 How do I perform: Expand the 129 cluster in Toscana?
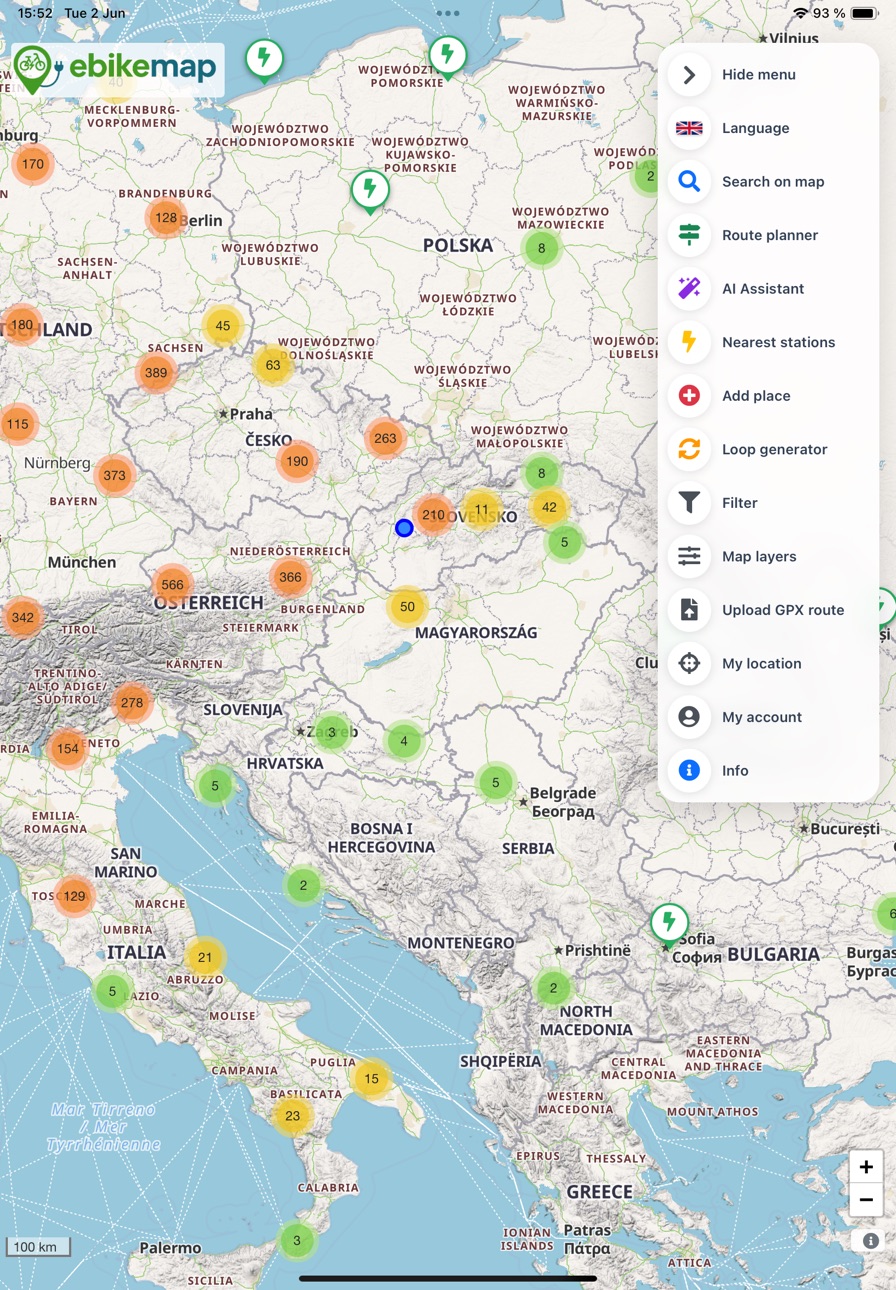point(75,896)
